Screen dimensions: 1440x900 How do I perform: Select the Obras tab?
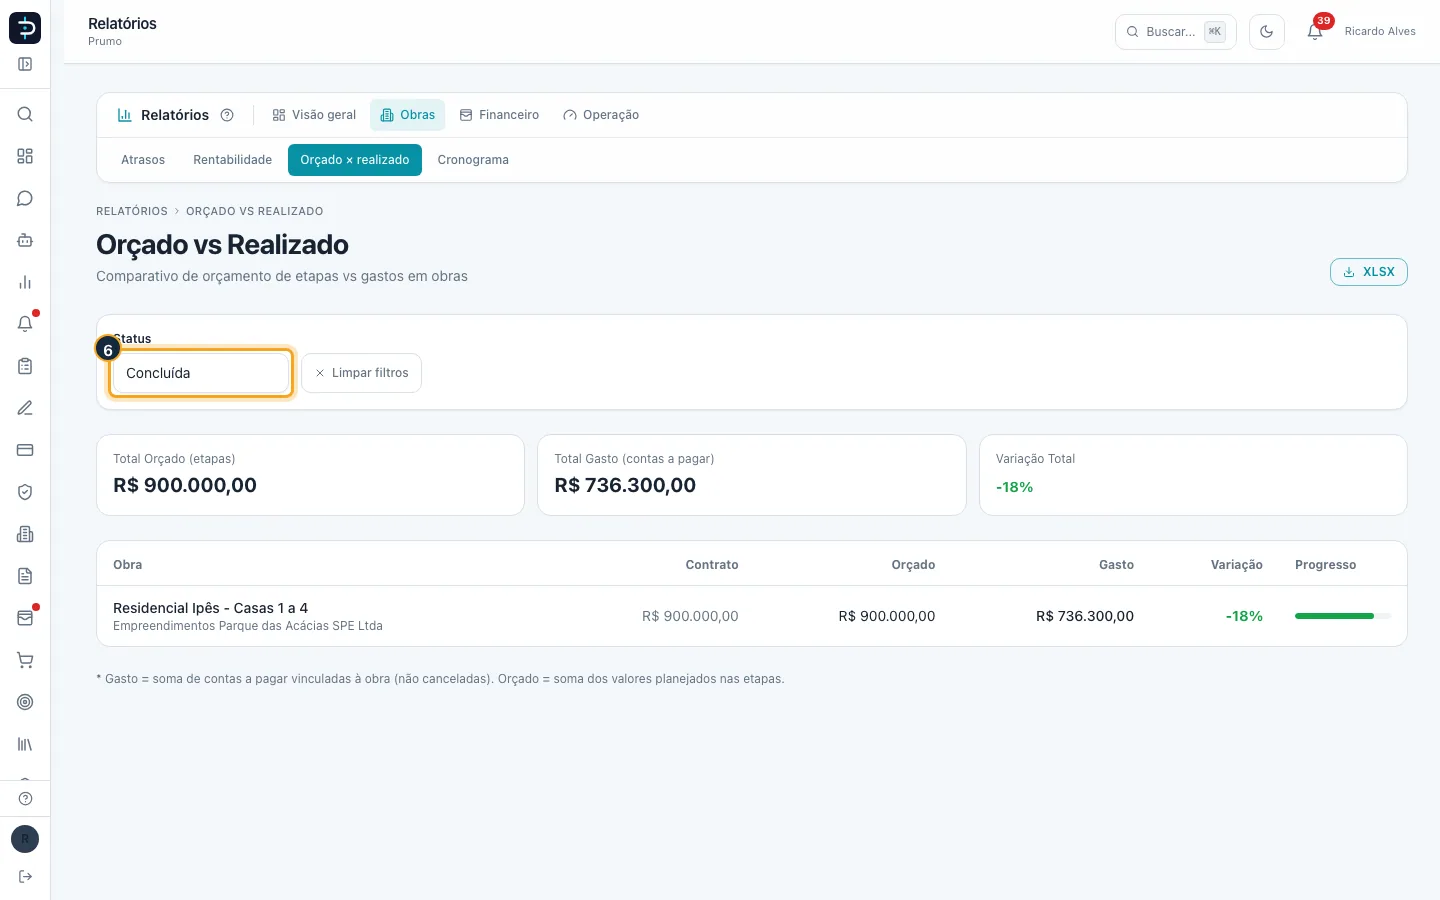tap(407, 115)
